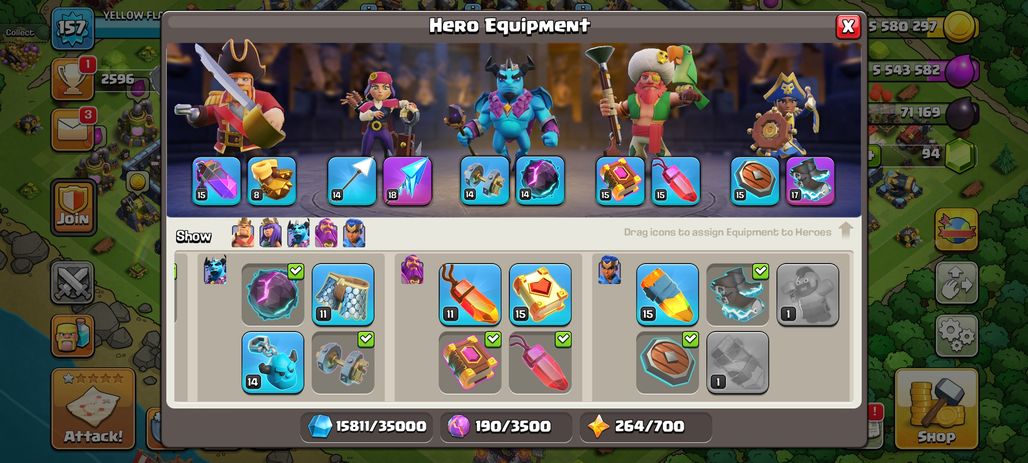Tap the Starry Ore counter 264/700
This screenshot has height=463, width=1028.
(x=646, y=426)
